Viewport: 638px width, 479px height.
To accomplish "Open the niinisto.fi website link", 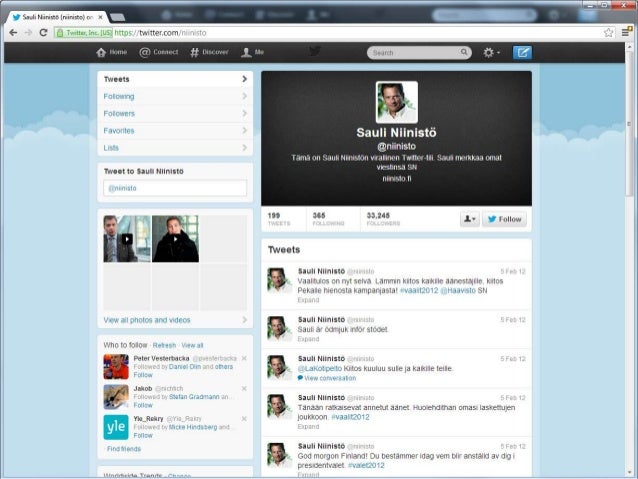I will click(x=397, y=178).
